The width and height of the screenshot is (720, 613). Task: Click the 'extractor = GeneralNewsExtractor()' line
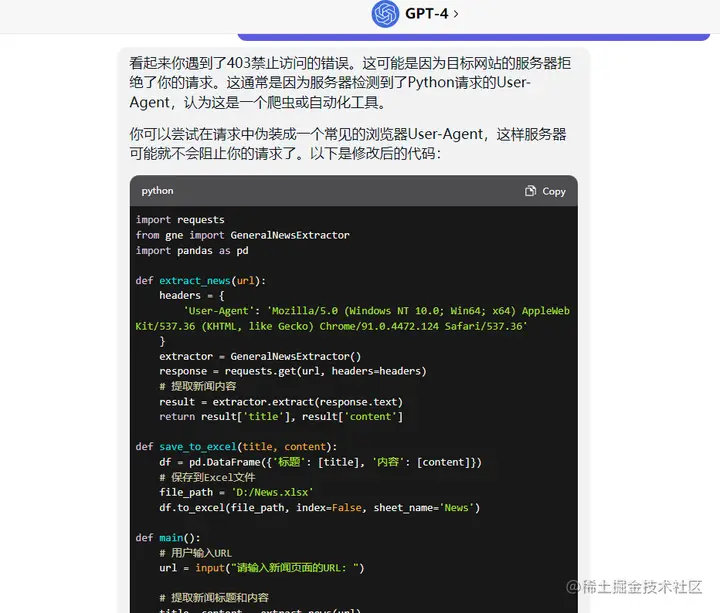[260, 356]
